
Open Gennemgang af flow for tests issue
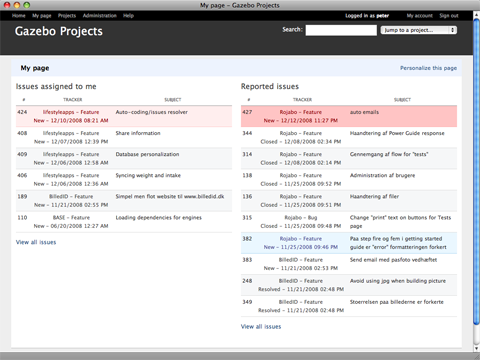click(x=389, y=154)
